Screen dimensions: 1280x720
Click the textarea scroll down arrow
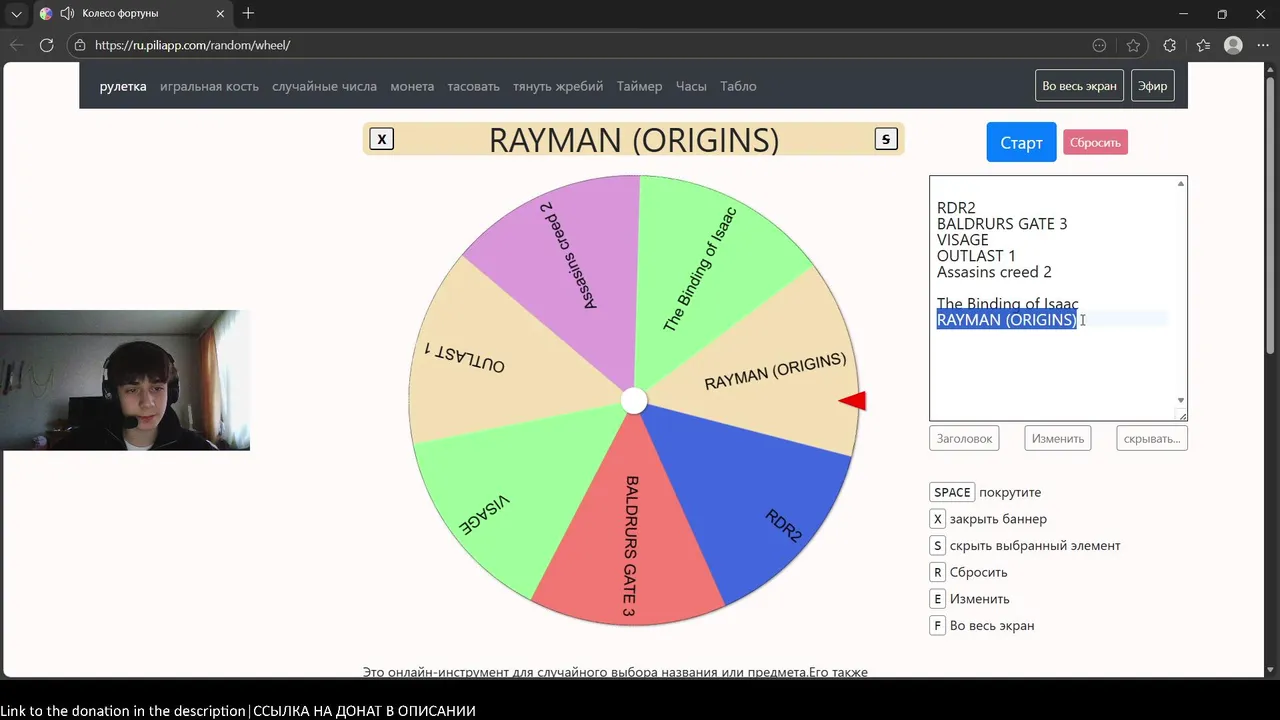(1181, 400)
